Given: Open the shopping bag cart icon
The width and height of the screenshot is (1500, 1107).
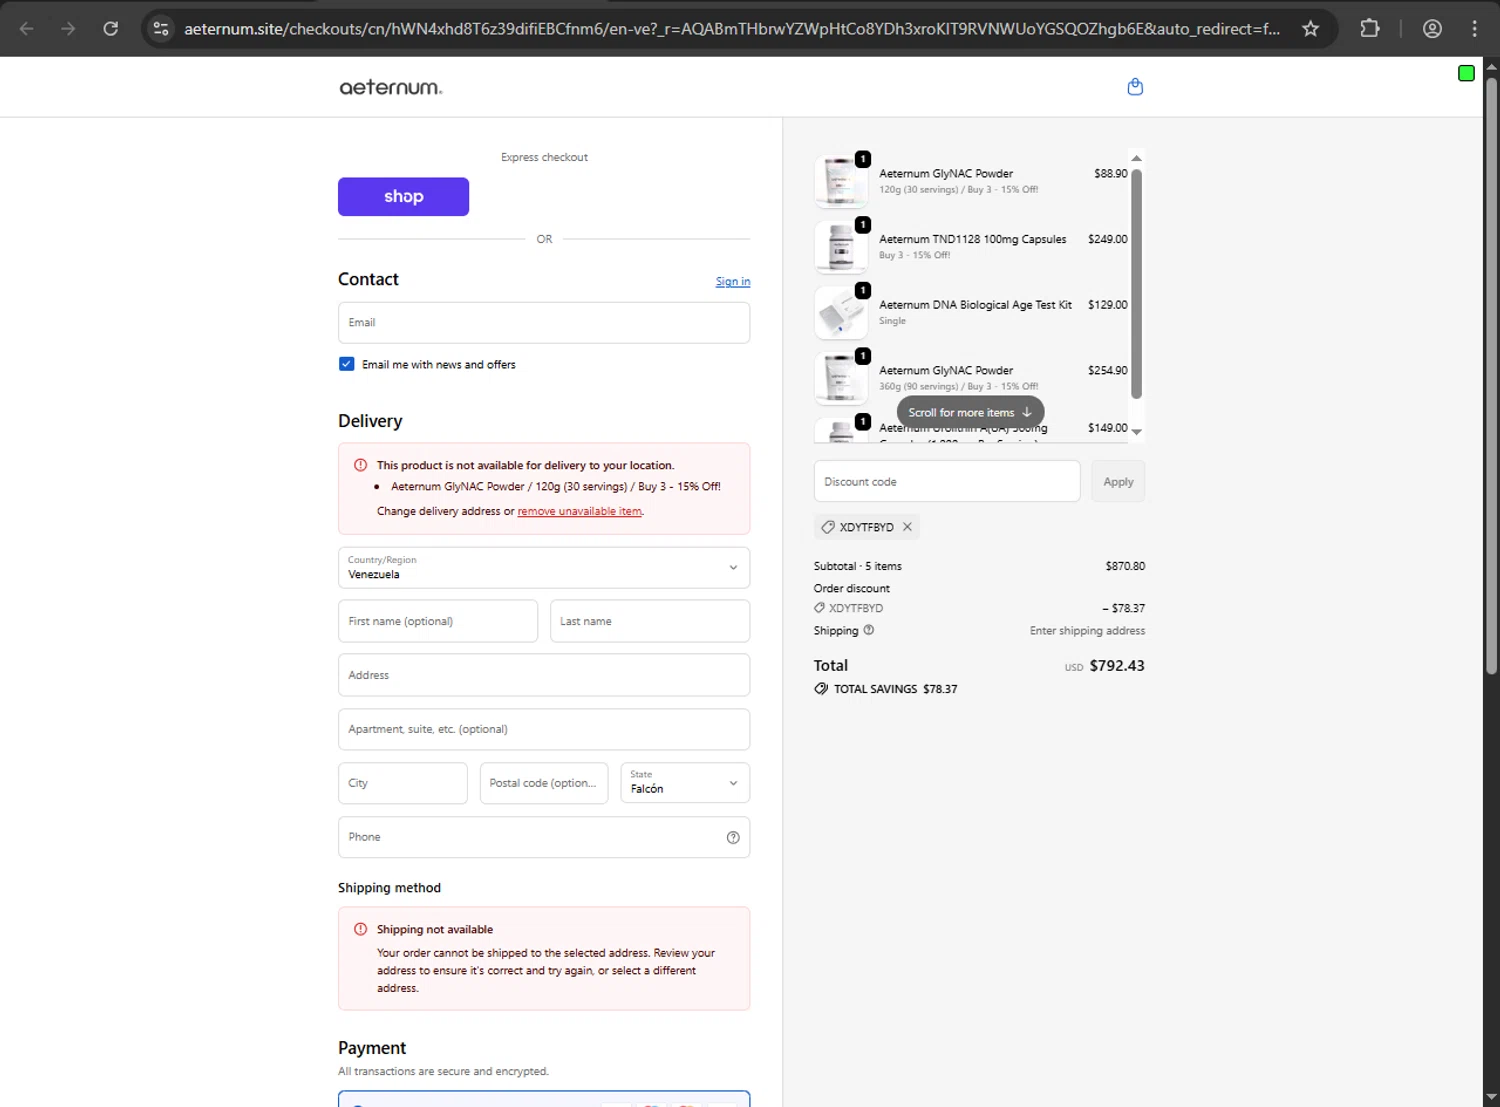Looking at the screenshot, I should 1135,87.
